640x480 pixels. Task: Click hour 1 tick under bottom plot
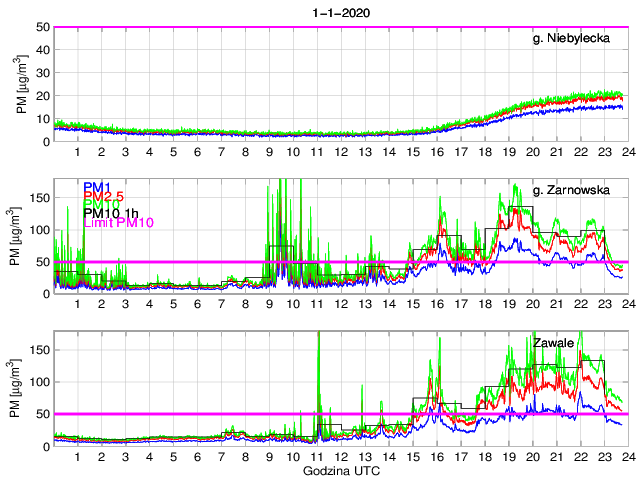tap(78, 456)
